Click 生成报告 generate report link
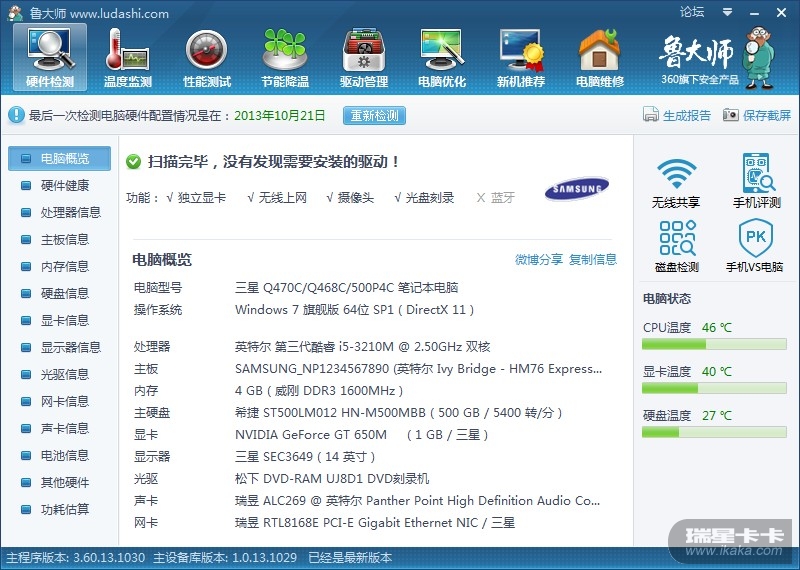The width and height of the screenshot is (800, 570). click(x=687, y=115)
